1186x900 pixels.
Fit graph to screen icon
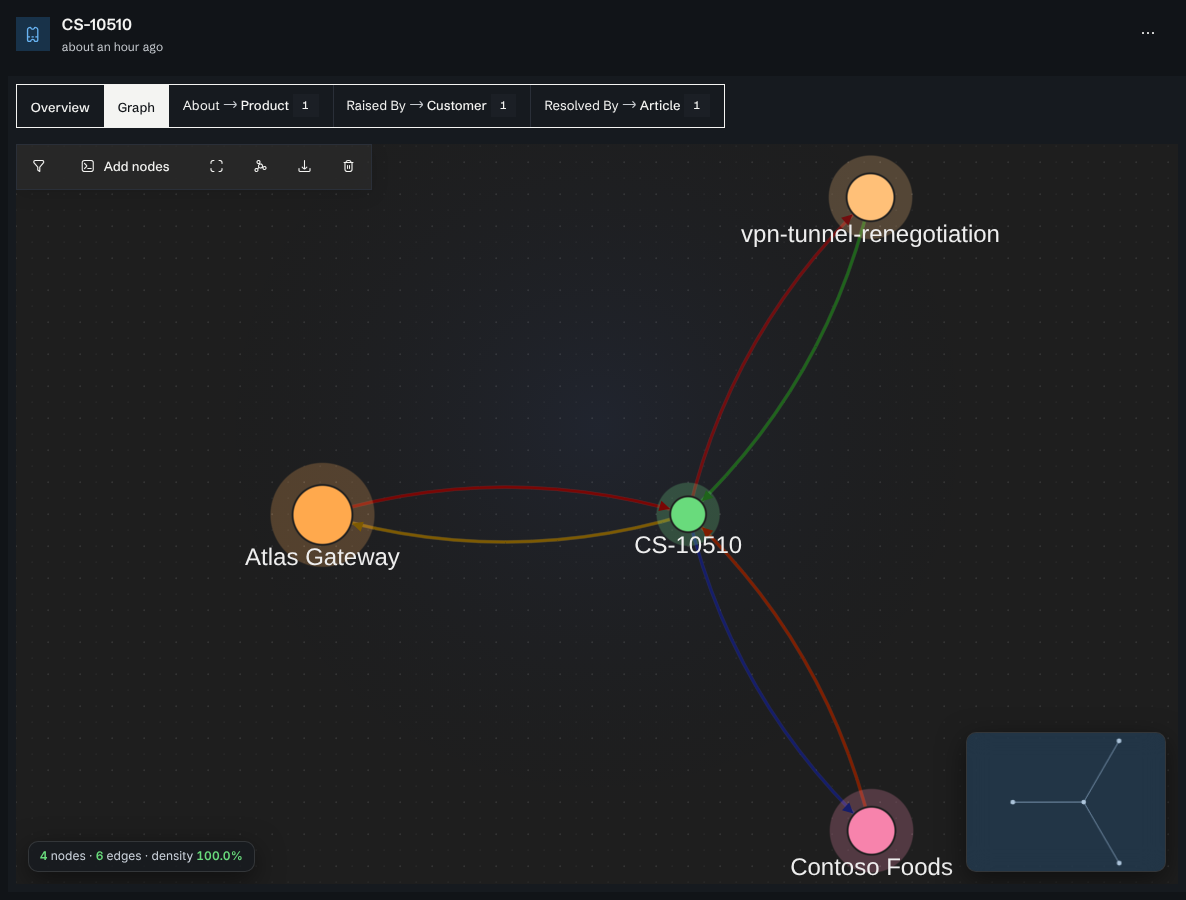point(216,166)
